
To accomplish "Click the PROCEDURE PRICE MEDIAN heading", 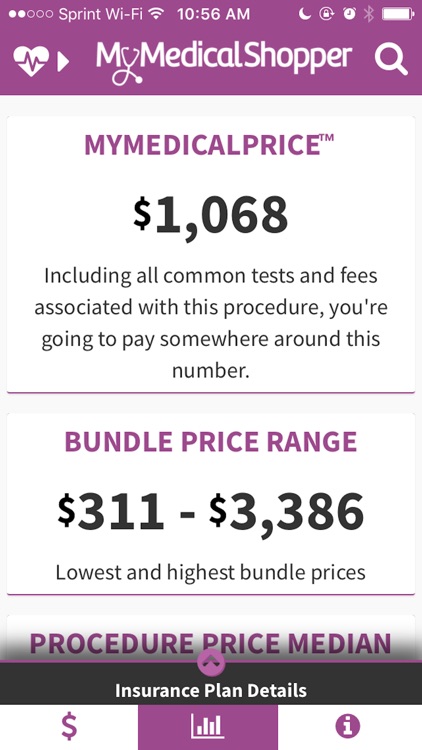I will 211,644.
